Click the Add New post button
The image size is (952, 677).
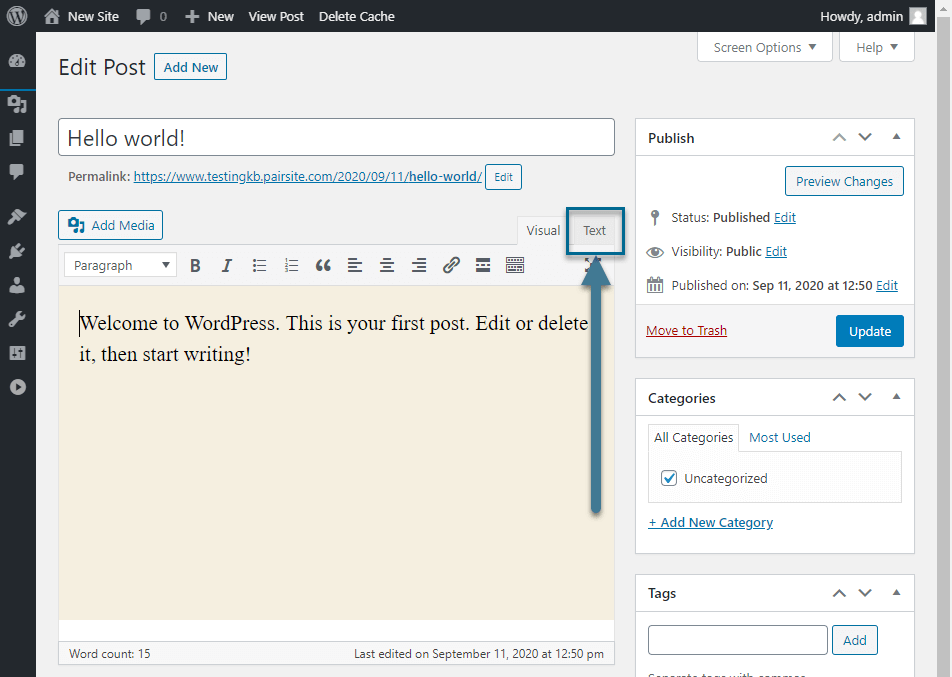pyautogui.click(x=191, y=67)
